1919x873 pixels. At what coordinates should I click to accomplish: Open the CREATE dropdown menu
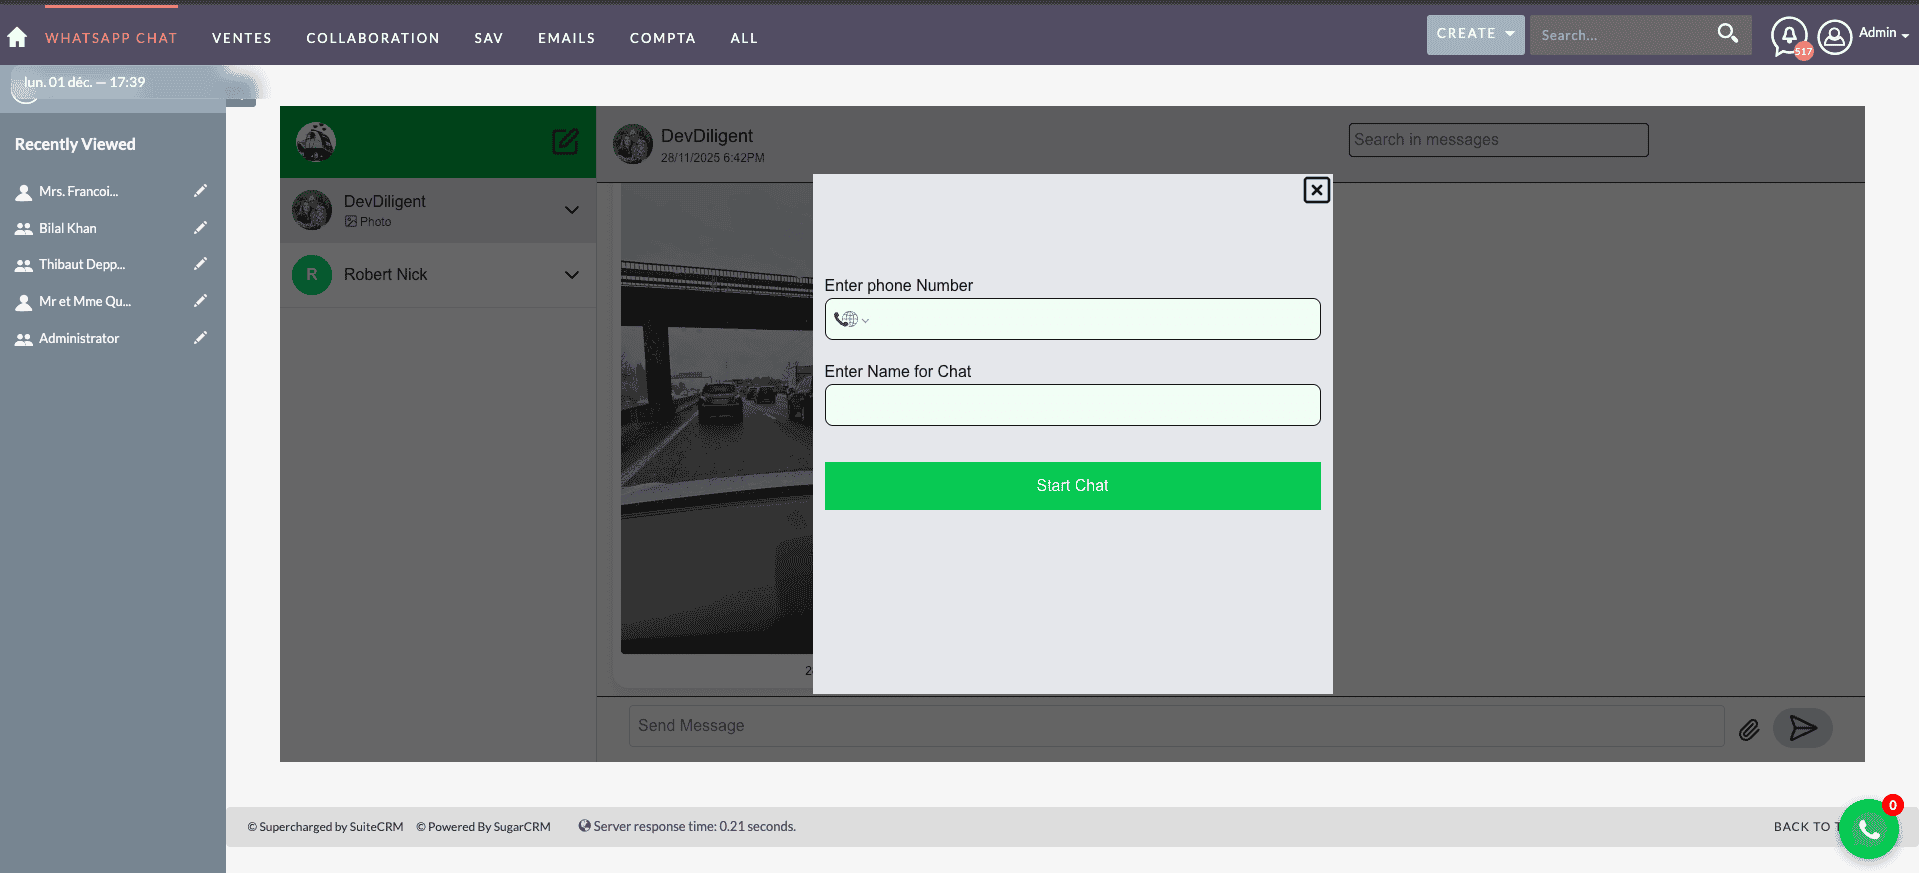pyautogui.click(x=1475, y=34)
